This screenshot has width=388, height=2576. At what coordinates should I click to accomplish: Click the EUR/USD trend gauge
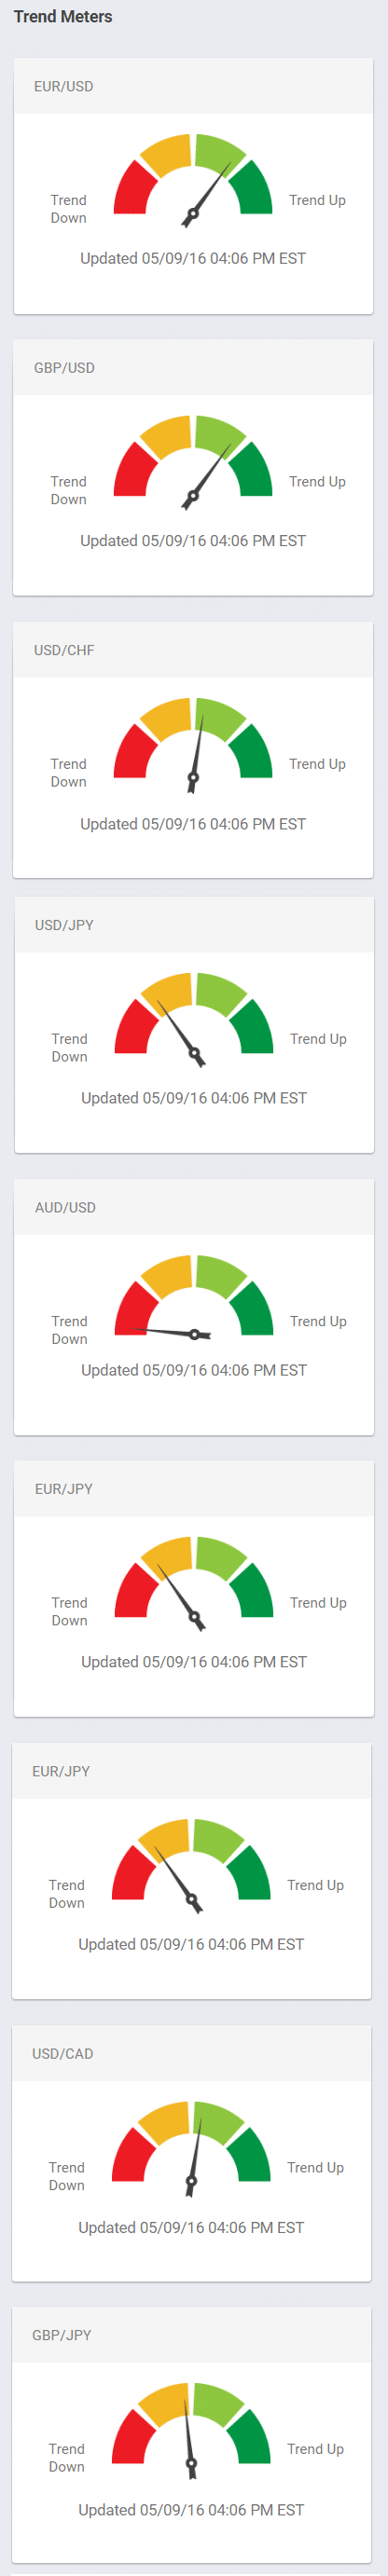point(193,176)
